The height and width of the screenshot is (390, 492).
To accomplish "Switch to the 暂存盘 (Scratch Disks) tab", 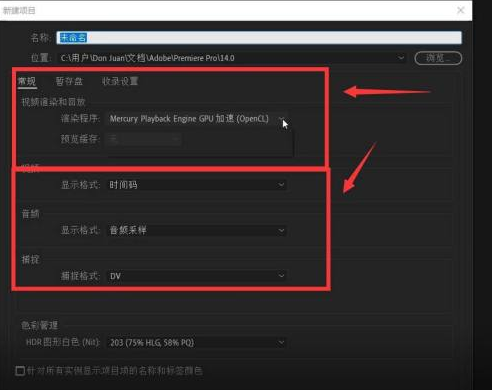I will pyautogui.click(x=69, y=81).
